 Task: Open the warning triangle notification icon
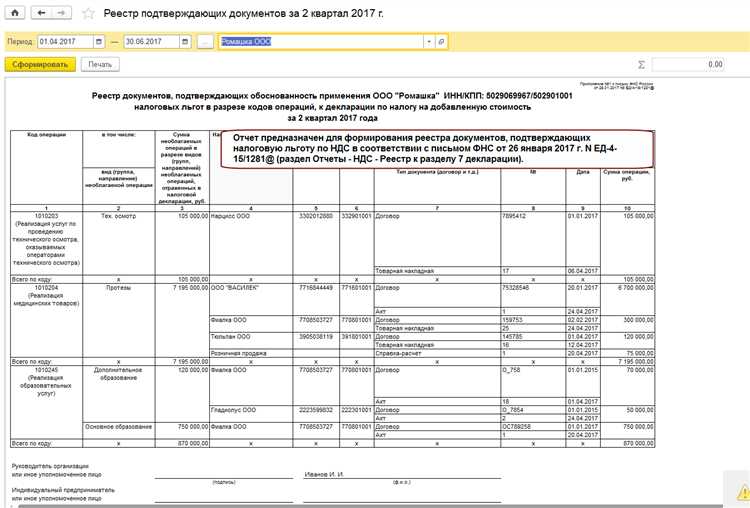(744, 491)
